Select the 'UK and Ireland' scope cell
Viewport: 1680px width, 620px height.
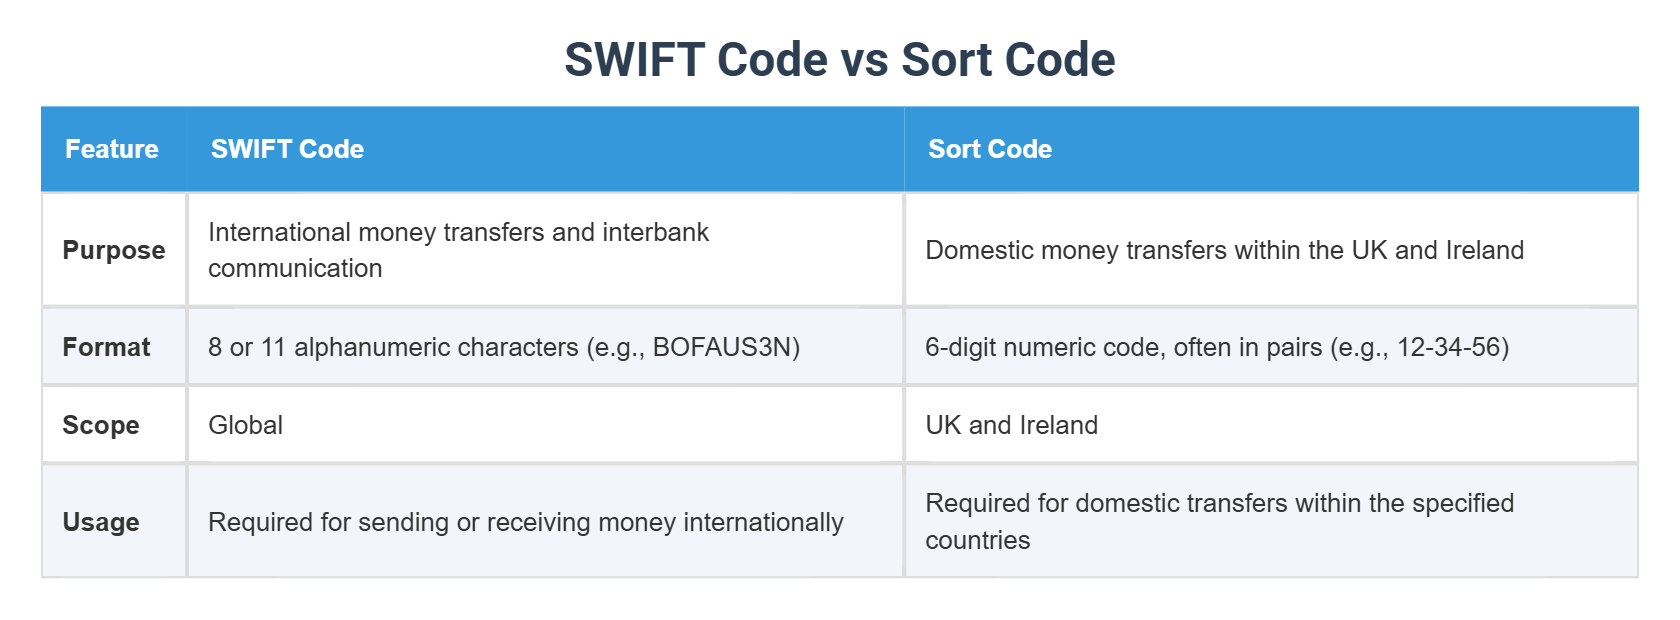pyautogui.click(x=1011, y=425)
